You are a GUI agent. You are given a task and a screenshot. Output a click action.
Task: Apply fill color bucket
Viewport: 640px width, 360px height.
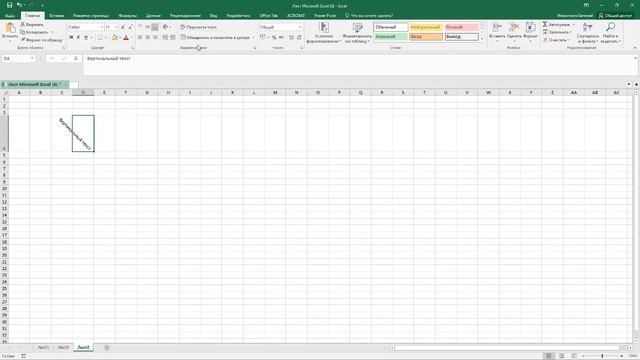point(115,38)
